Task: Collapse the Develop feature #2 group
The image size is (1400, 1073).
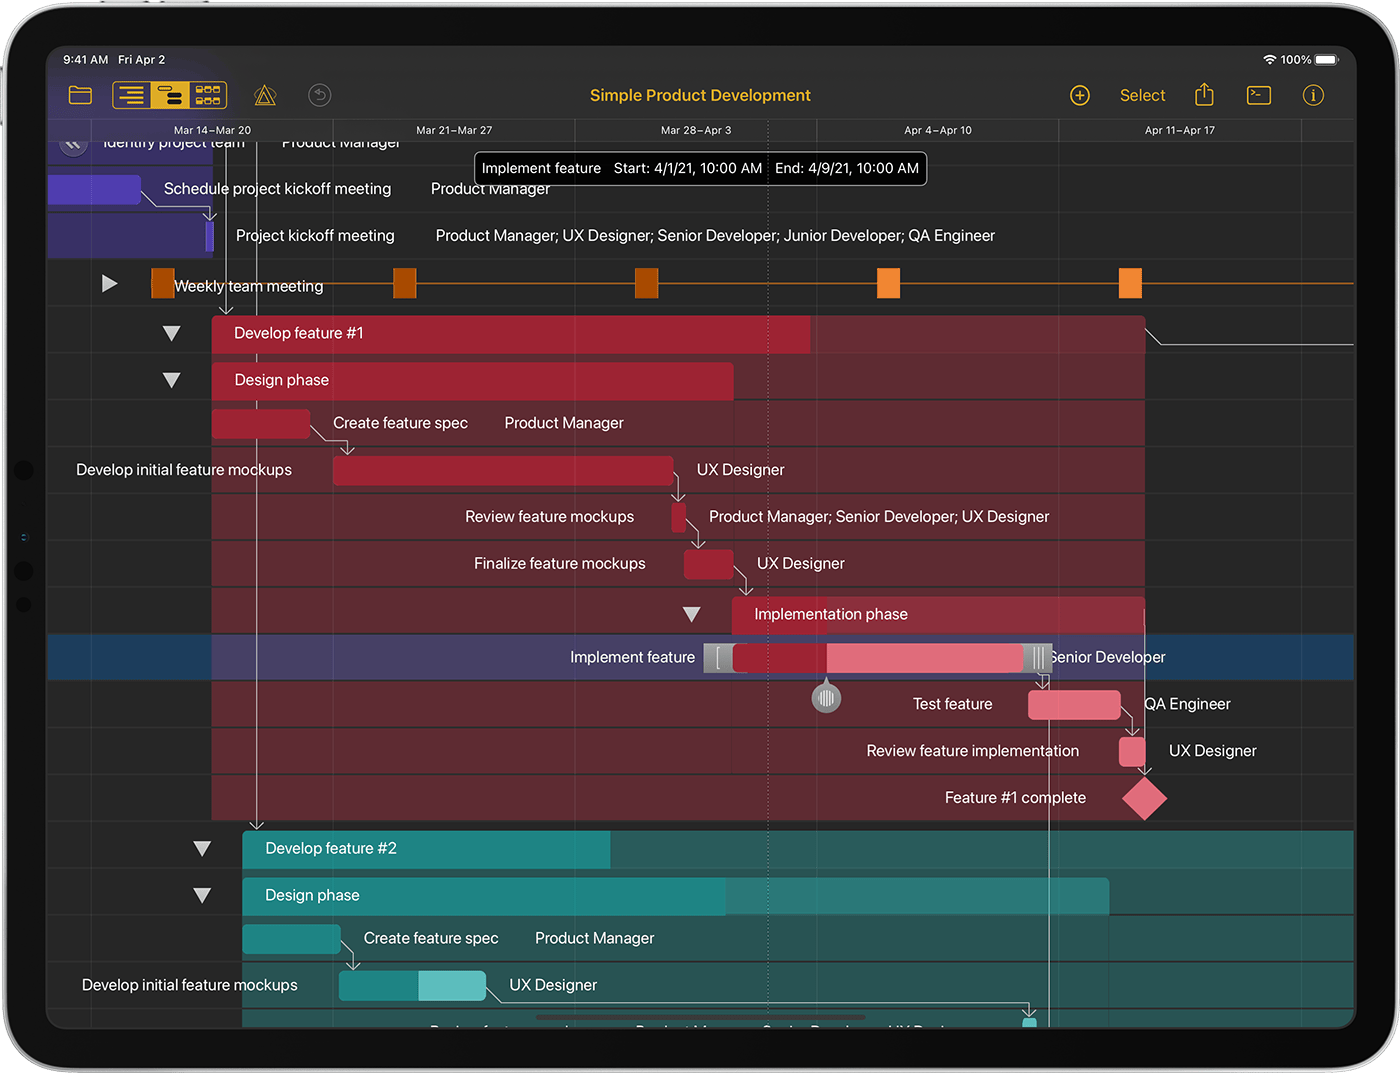Action: click(202, 849)
